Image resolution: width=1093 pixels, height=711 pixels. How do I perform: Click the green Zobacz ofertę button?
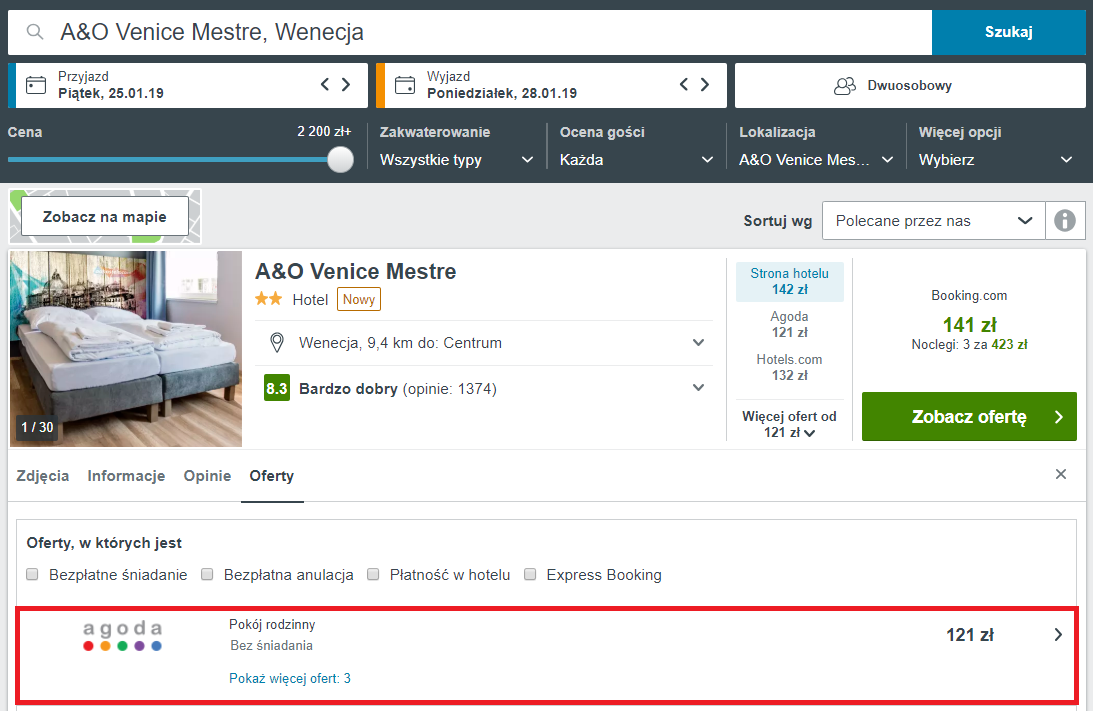pos(968,417)
